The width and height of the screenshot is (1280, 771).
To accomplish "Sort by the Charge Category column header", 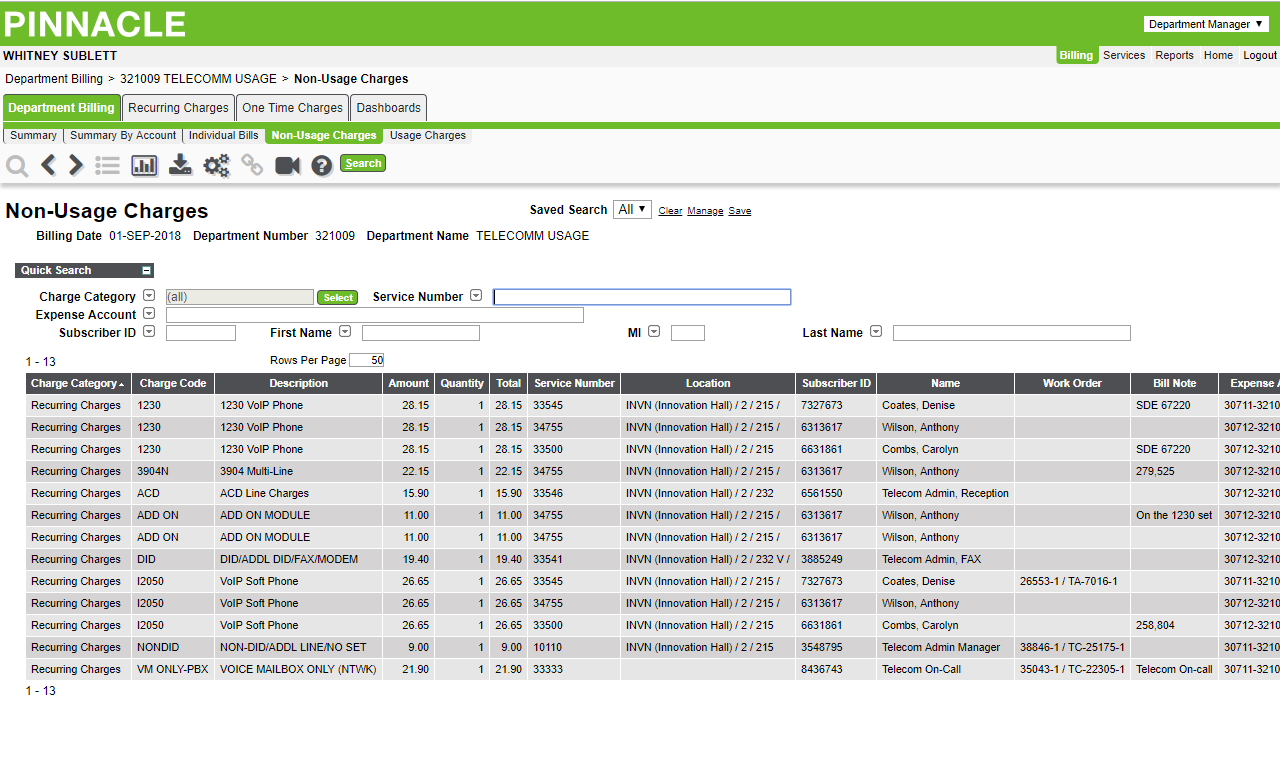I will pyautogui.click(x=78, y=384).
